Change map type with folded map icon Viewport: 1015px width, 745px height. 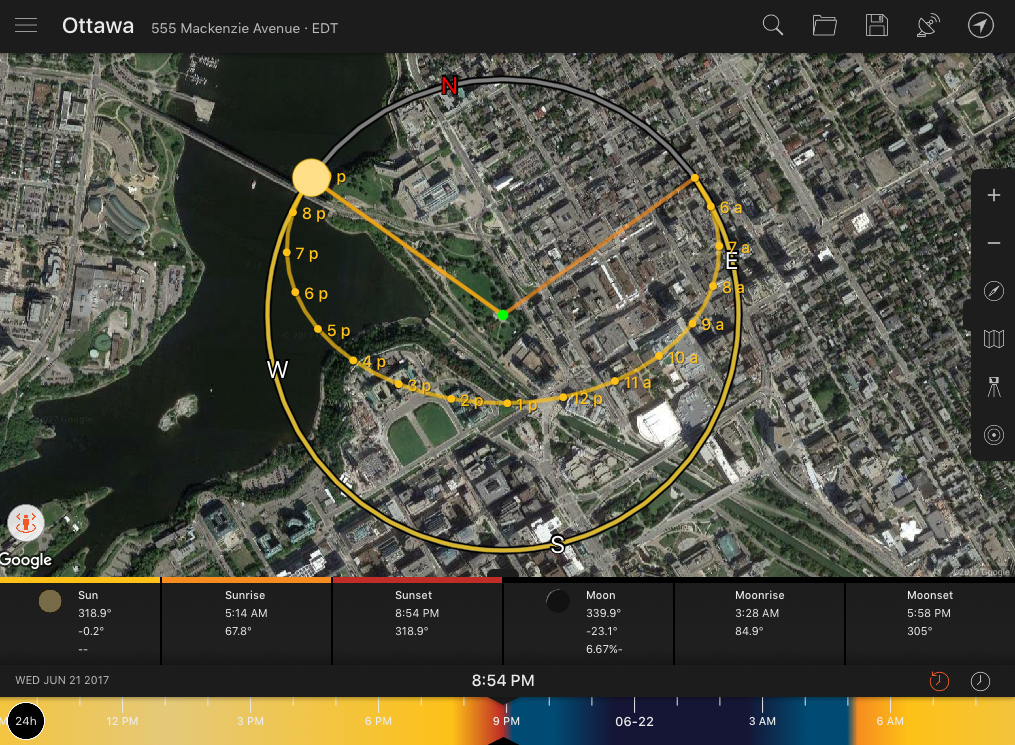993,339
